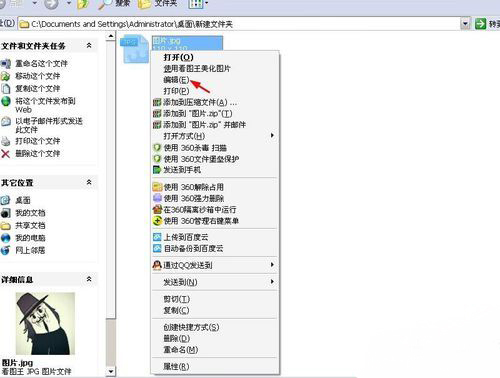Click the 重命名这个文件 task icon

coord(6,63)
